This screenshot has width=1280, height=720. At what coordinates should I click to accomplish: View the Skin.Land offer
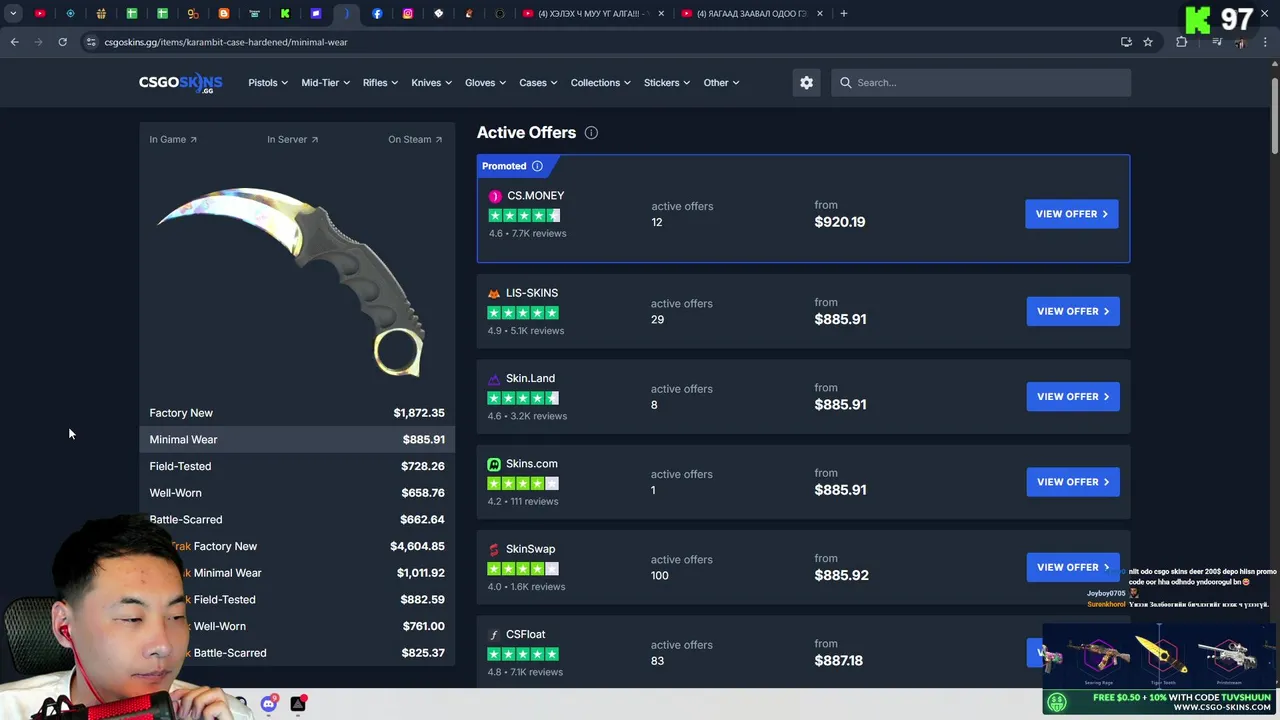click(1073, 397)
